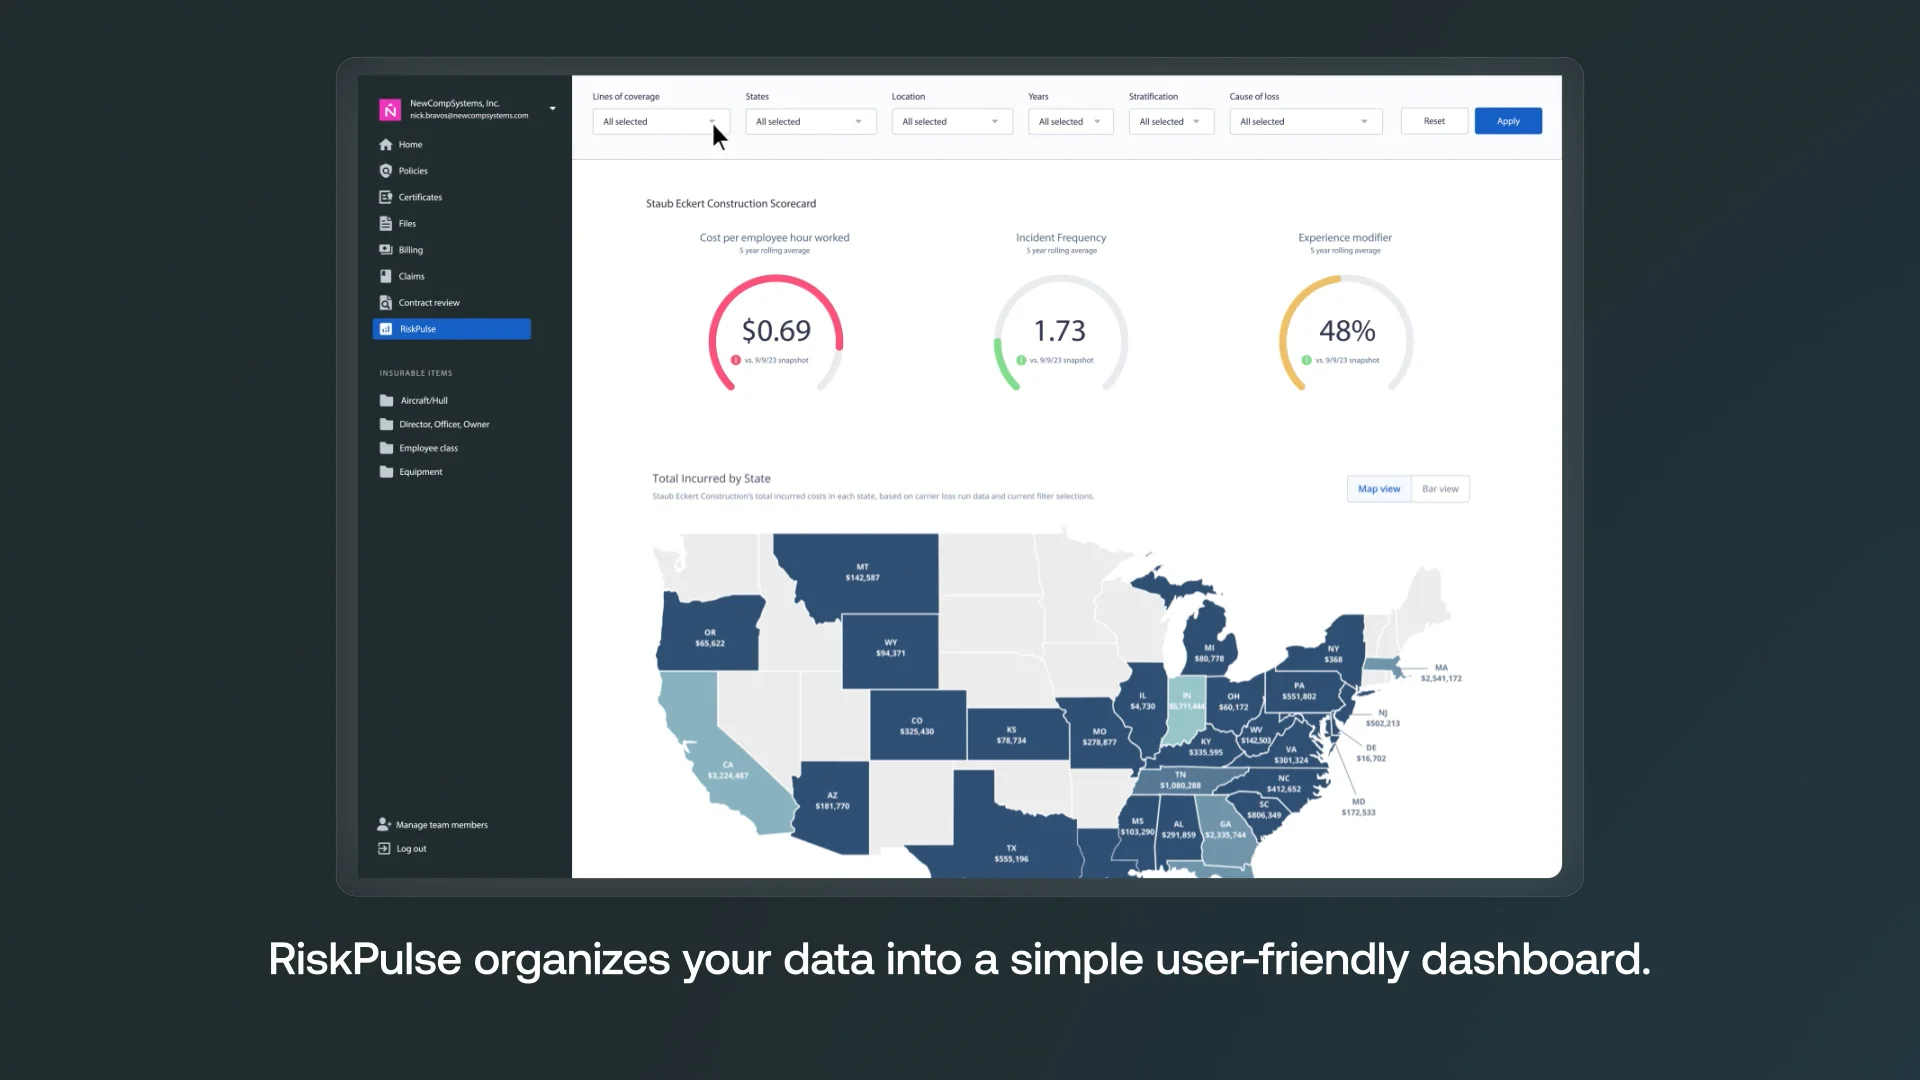Image resolution: width=1920 pixels, height=1080 pixels.
Task: Select the Map view toggle
Action: 1379,489
